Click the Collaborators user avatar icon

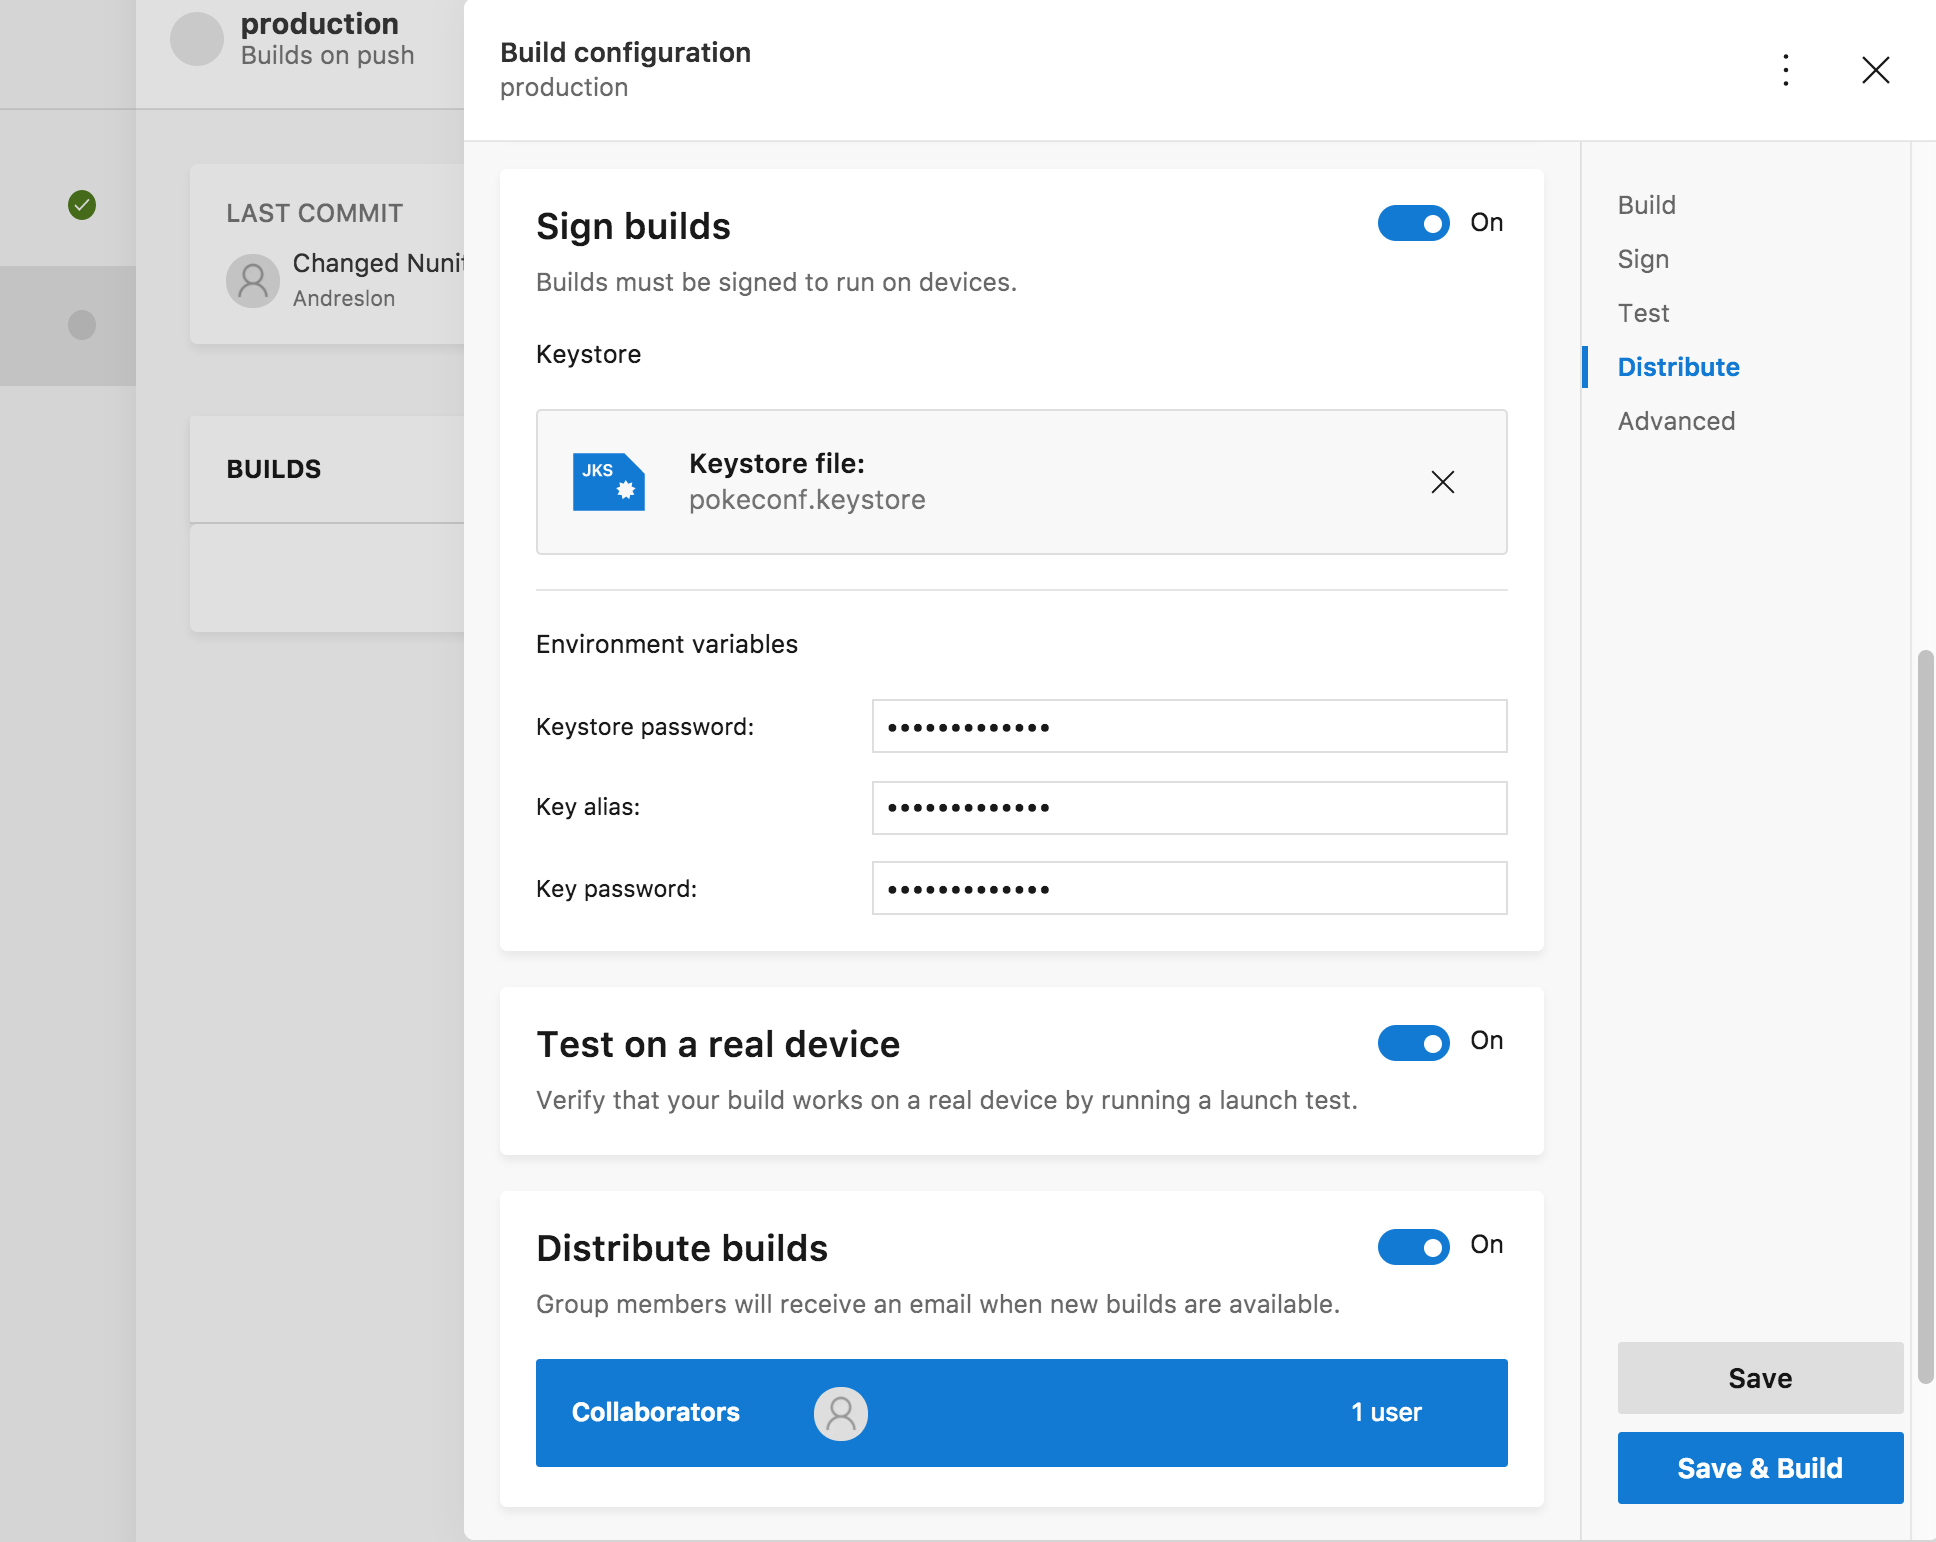coord(840,1413)
